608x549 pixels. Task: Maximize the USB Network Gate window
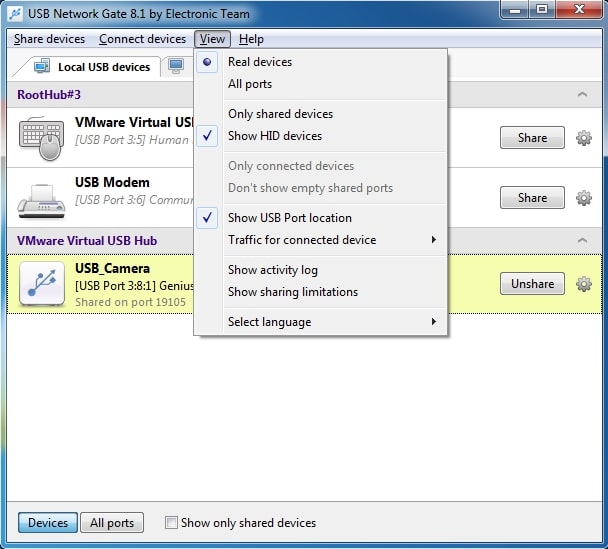pyautogui.click(x=542, y=9)
